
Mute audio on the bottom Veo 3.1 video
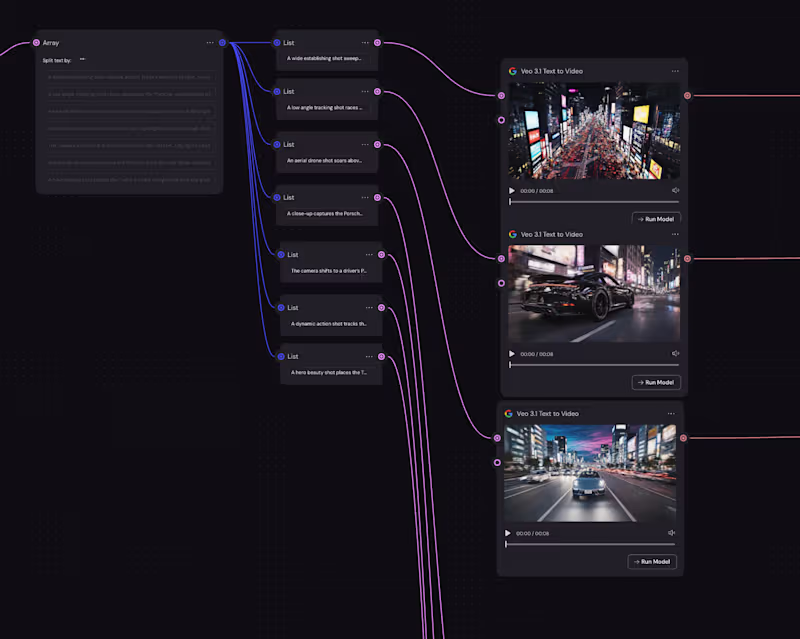click(x=671, y=533)
